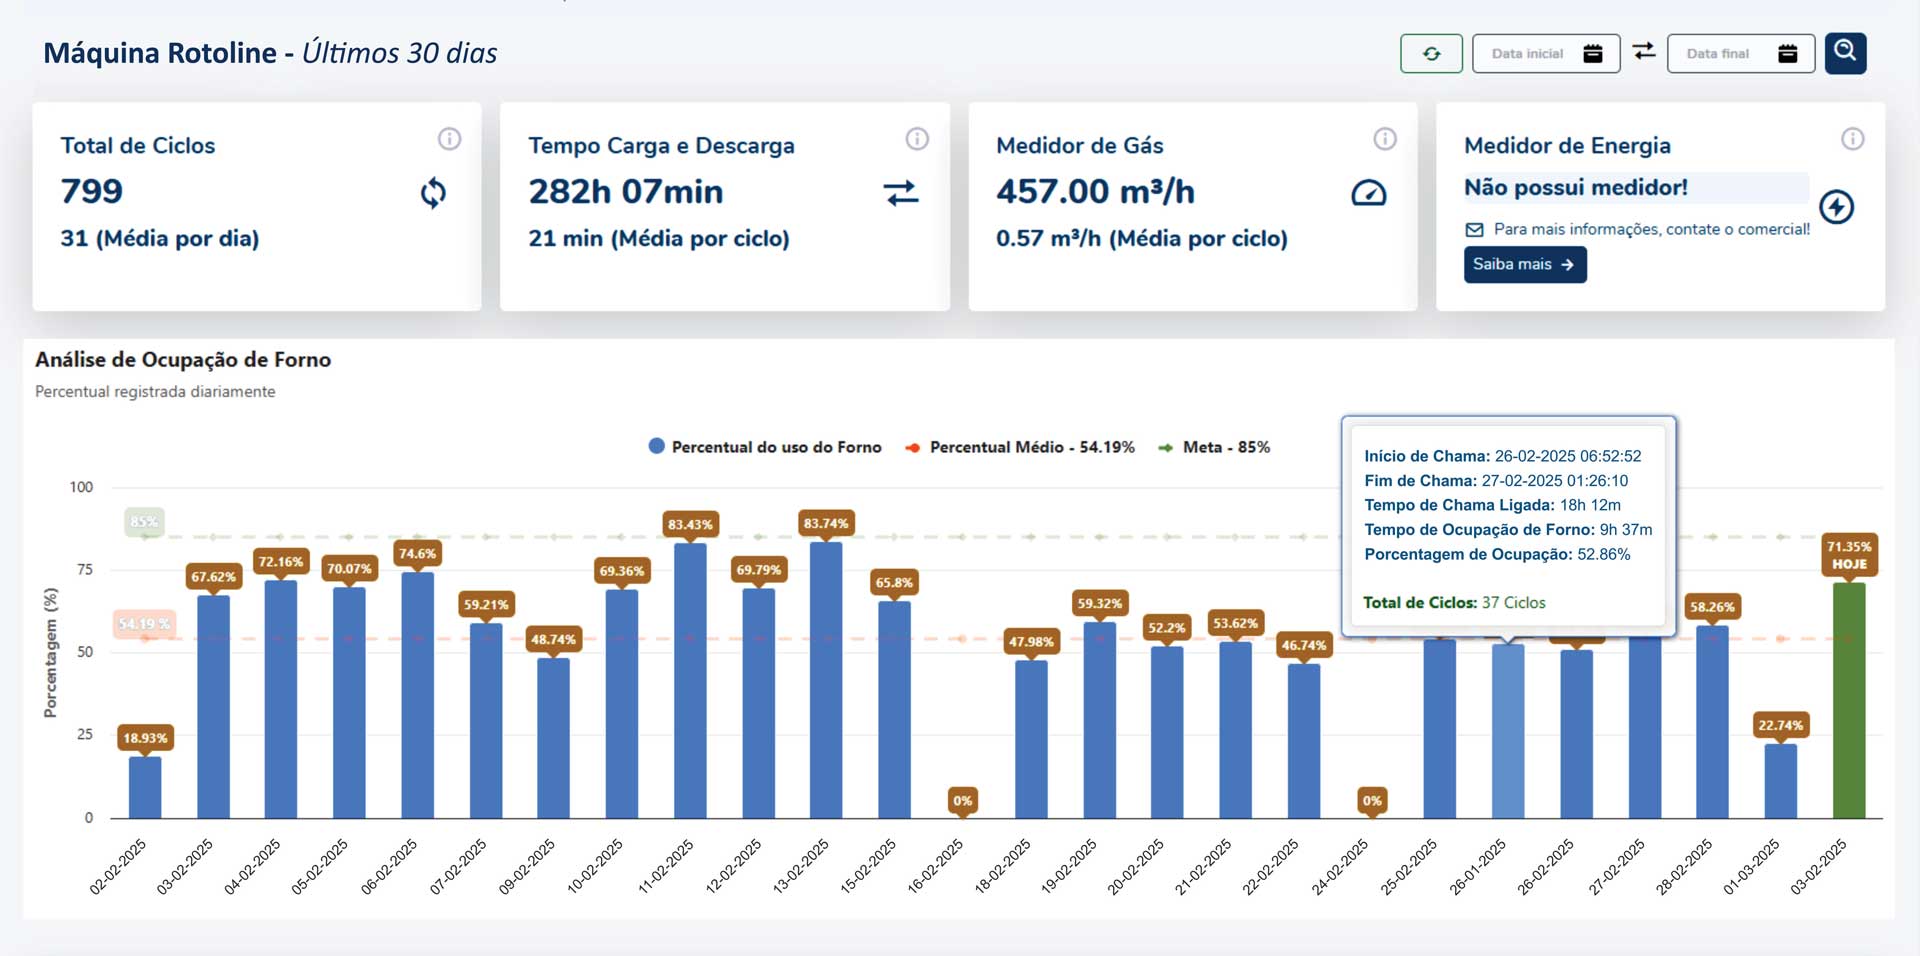Image resolution: width=1920 pixels, height=956 pixels.
Task: Click the highlighted light-blue bar under tooltip
Action: tap(1508, 731)
